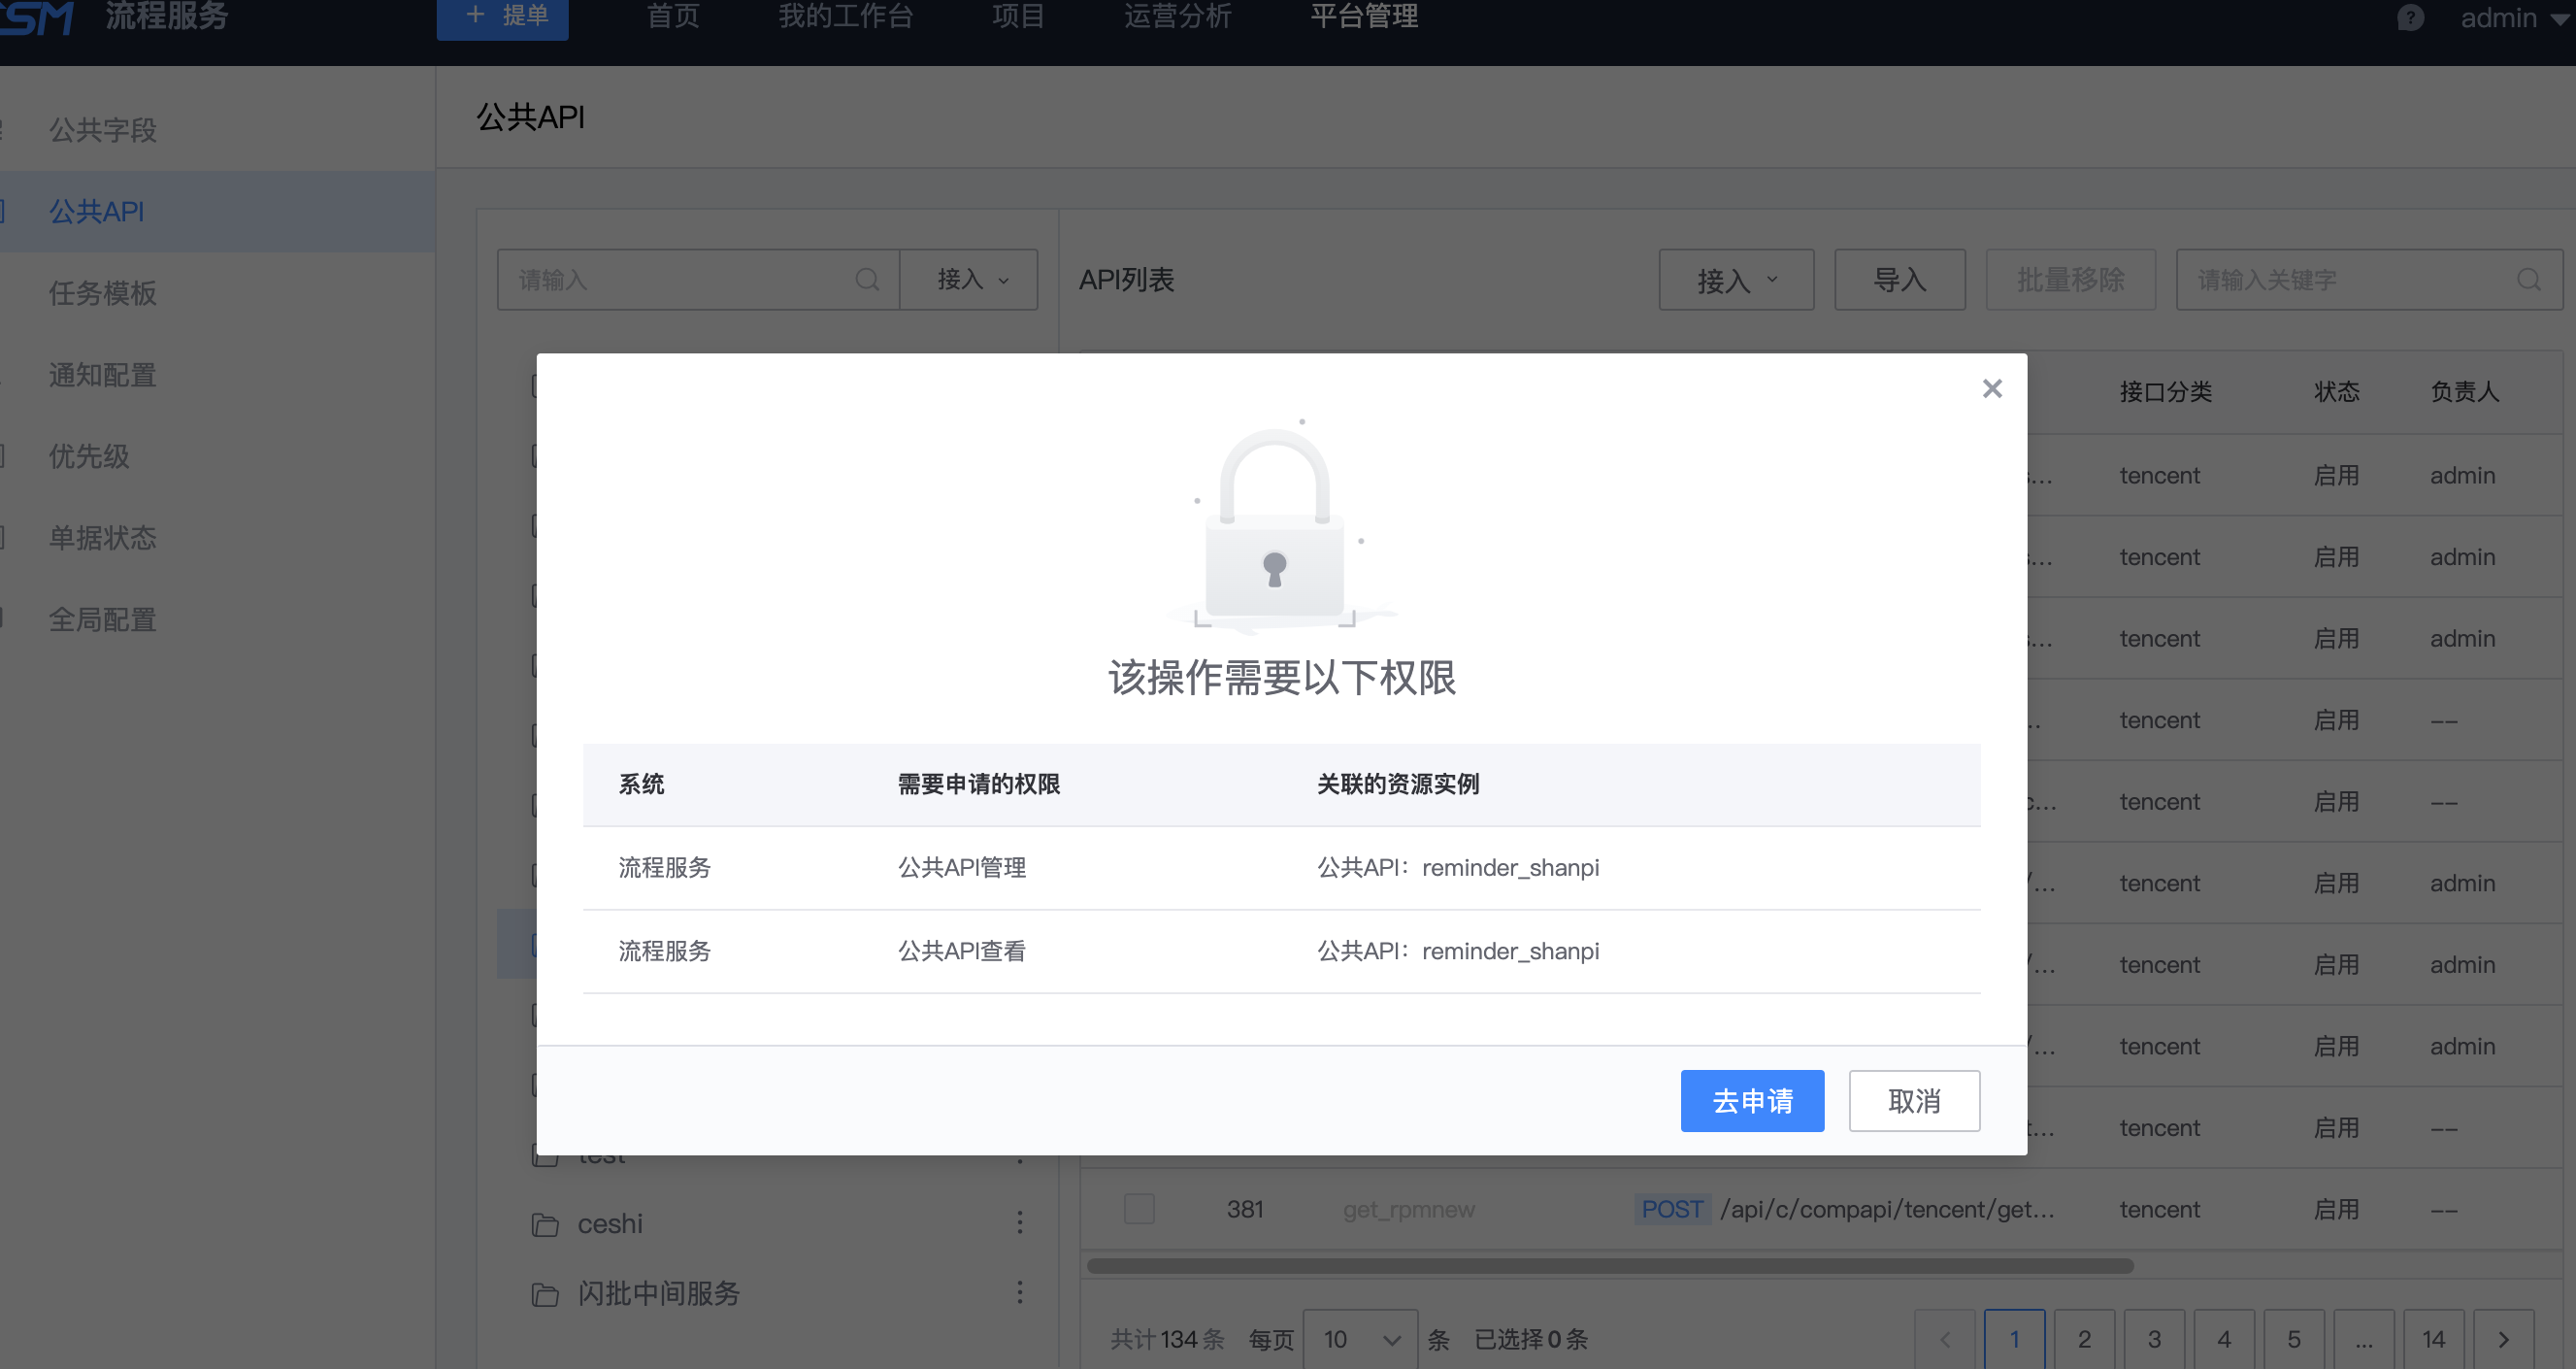This screenshot has width=2576, height=1369.
Task: Select page 14 in pagination
Action: tap(2434, 1339)
